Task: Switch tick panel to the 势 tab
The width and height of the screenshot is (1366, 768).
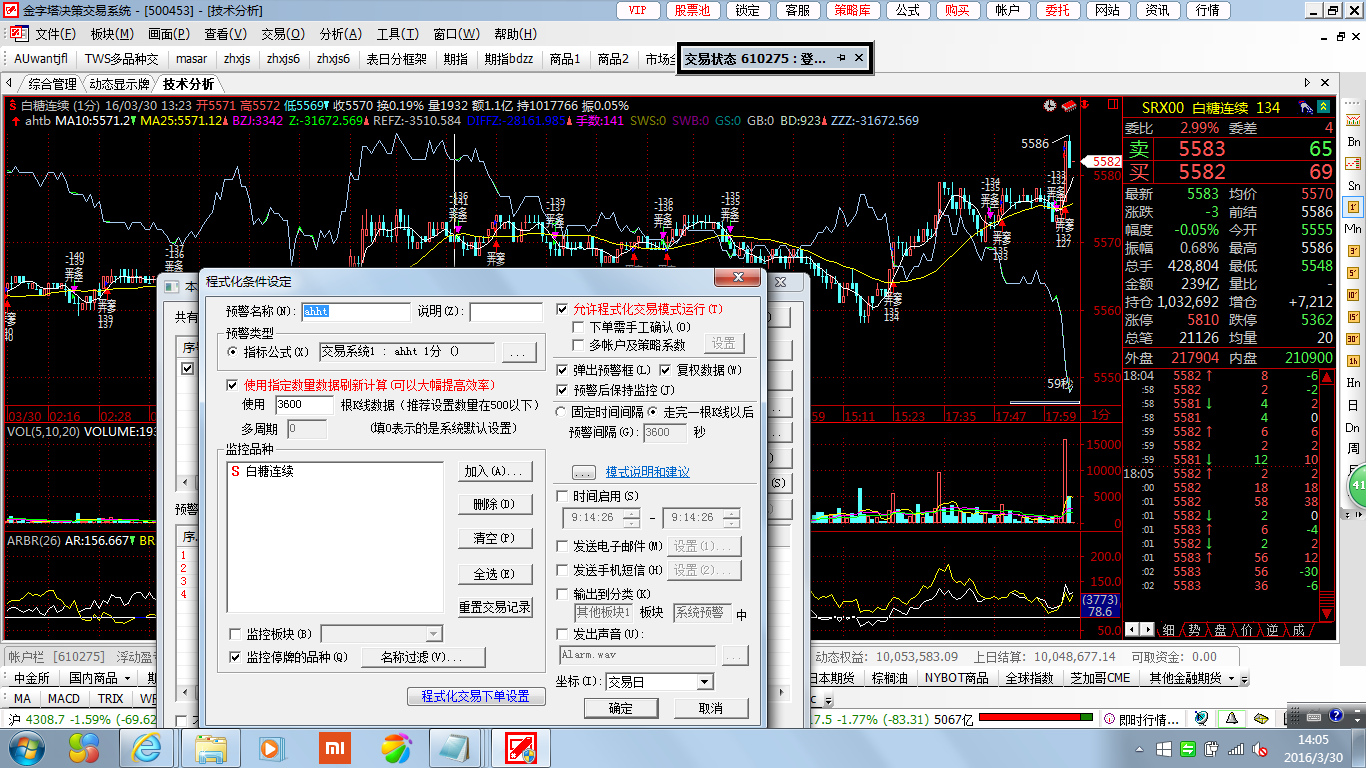Action: click(x=1194, y=630)
